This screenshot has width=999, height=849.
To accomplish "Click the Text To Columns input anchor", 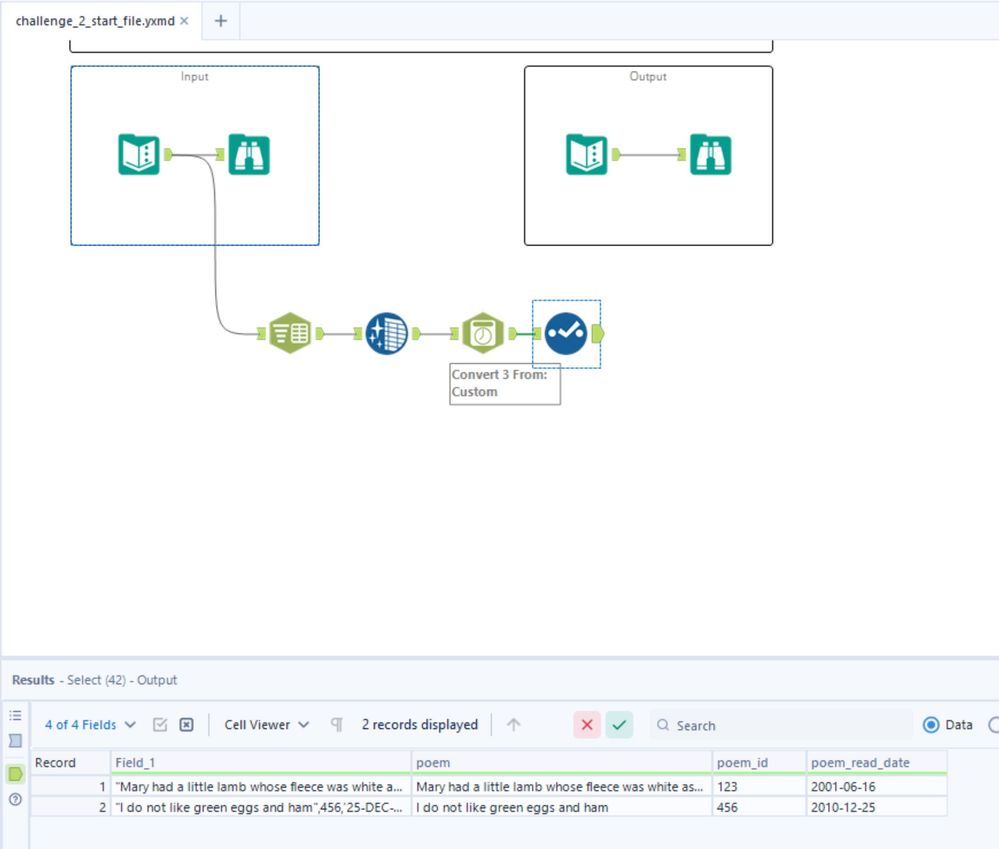I will tap(261, 333).
